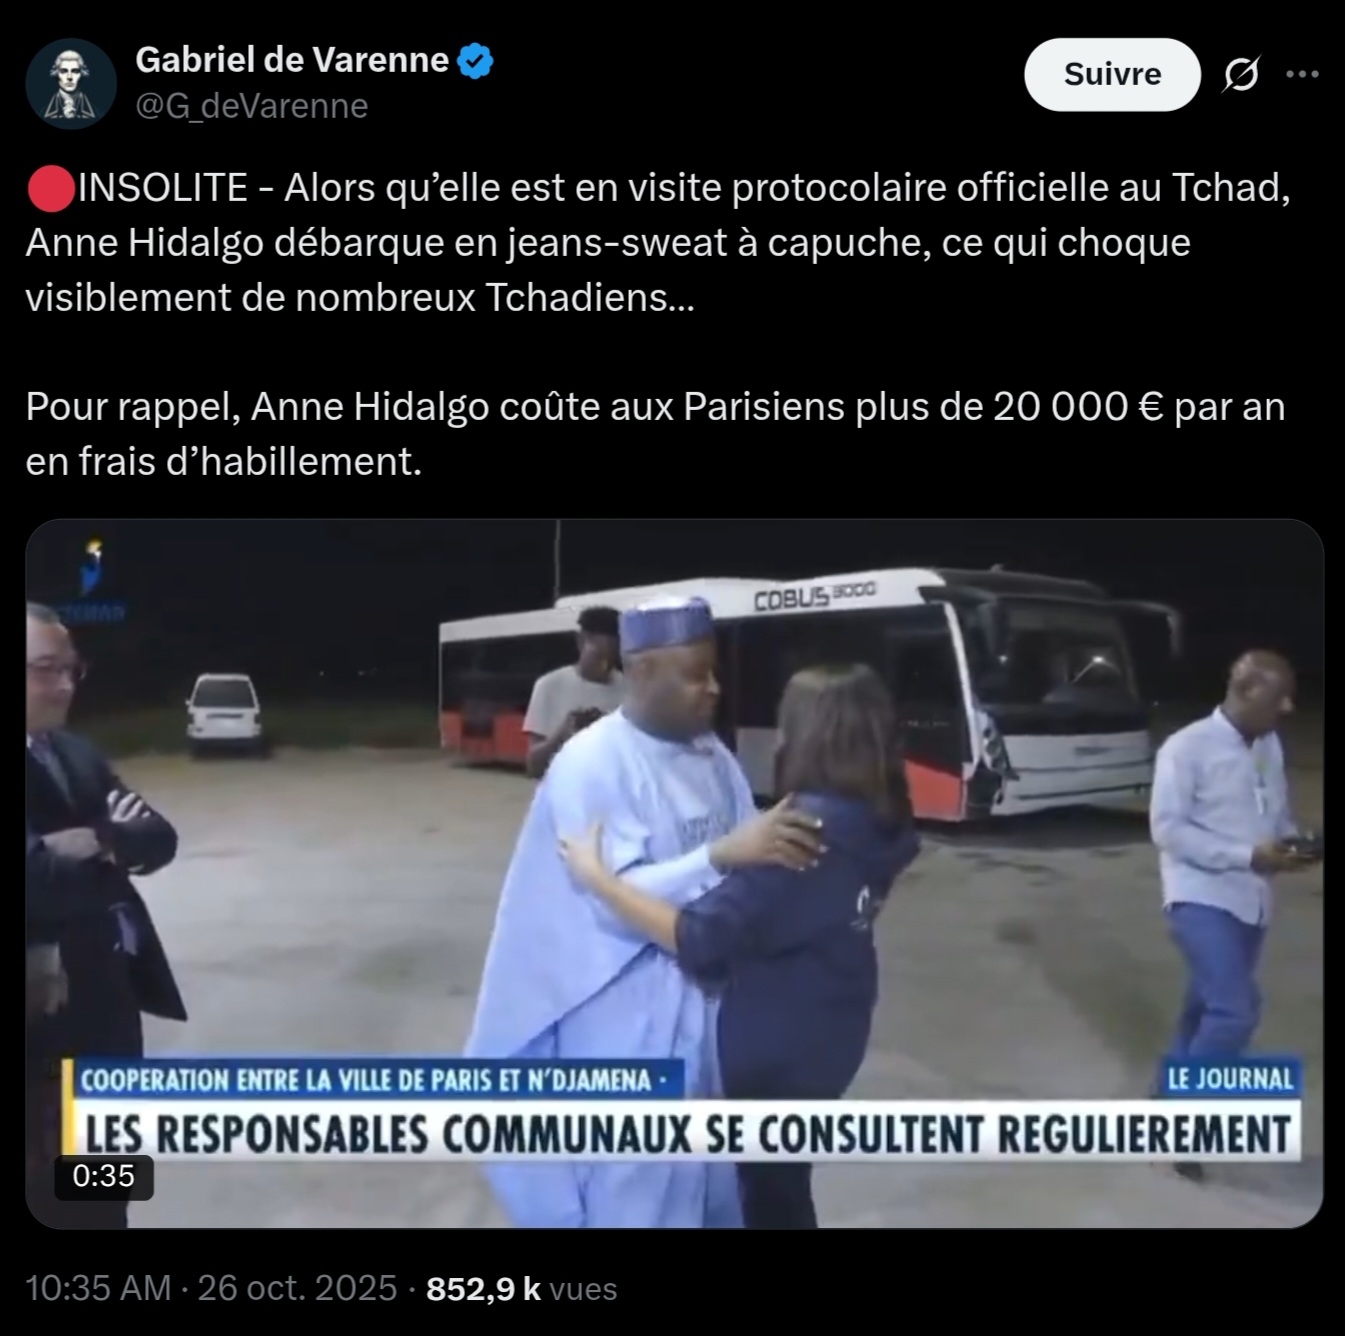Select the INSOLITE opening paragraph text
The height and width of the screenshot is (1336, 1345).
658,243
